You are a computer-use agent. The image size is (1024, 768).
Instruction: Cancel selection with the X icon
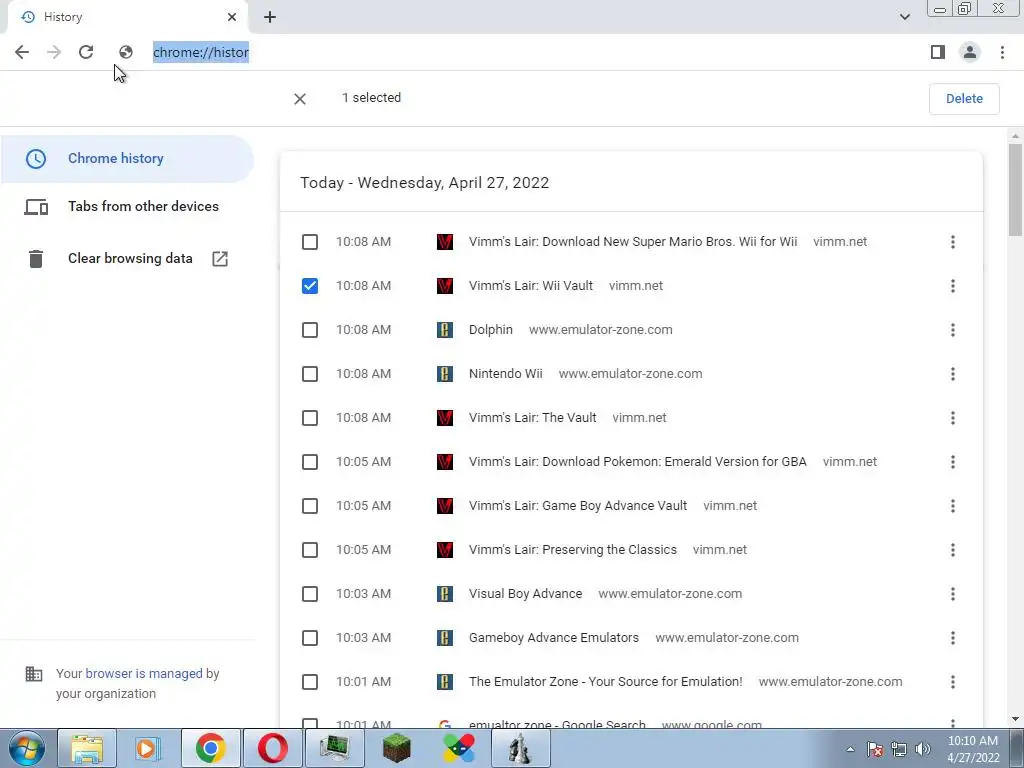click(300, 99)
